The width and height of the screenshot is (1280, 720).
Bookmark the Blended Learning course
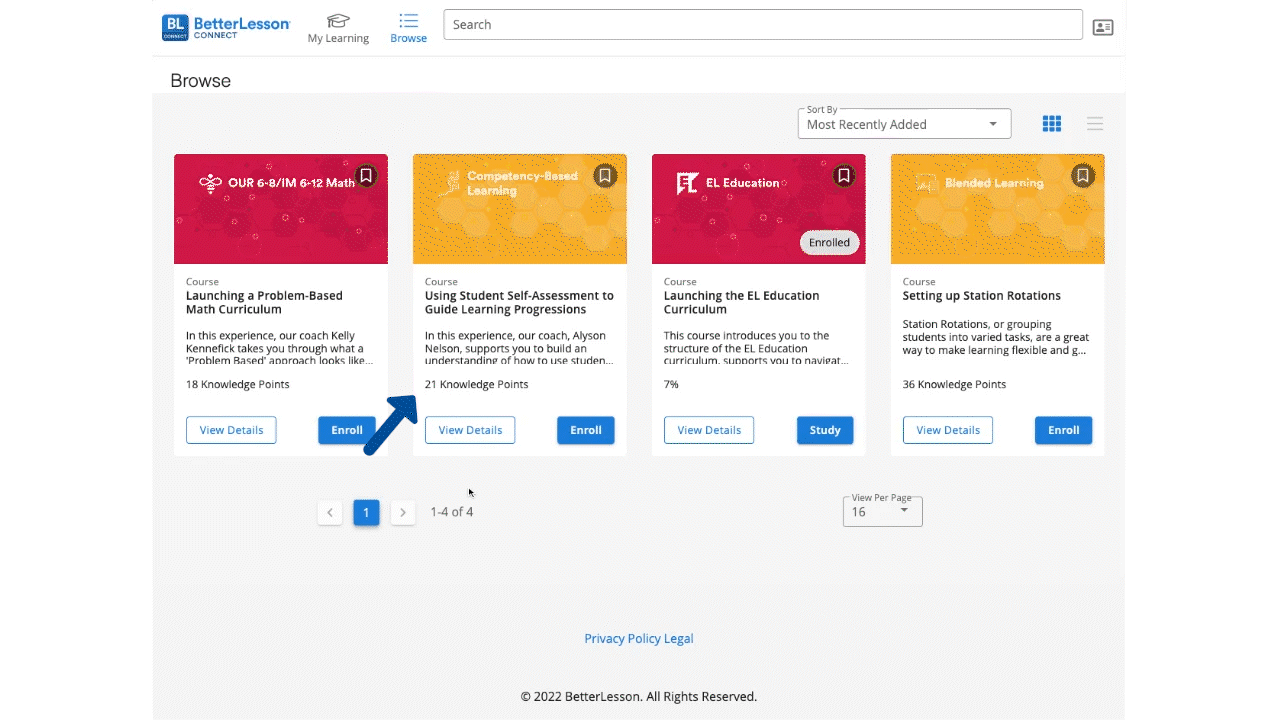[x=1082, y=176]
